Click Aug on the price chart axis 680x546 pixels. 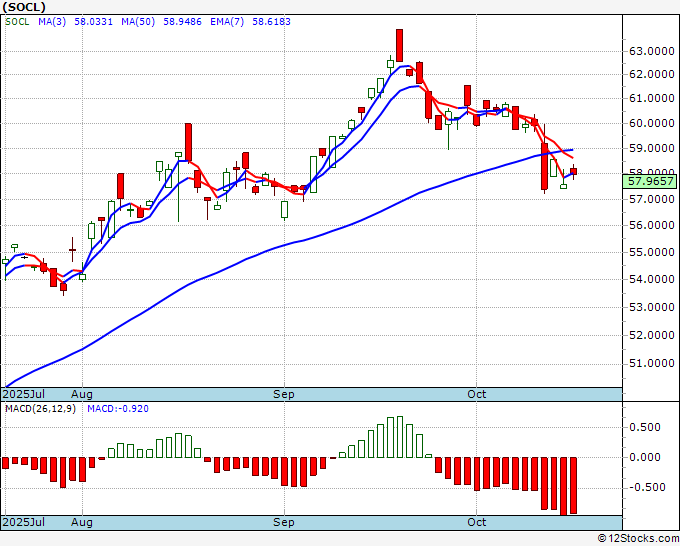pos(82,395)
